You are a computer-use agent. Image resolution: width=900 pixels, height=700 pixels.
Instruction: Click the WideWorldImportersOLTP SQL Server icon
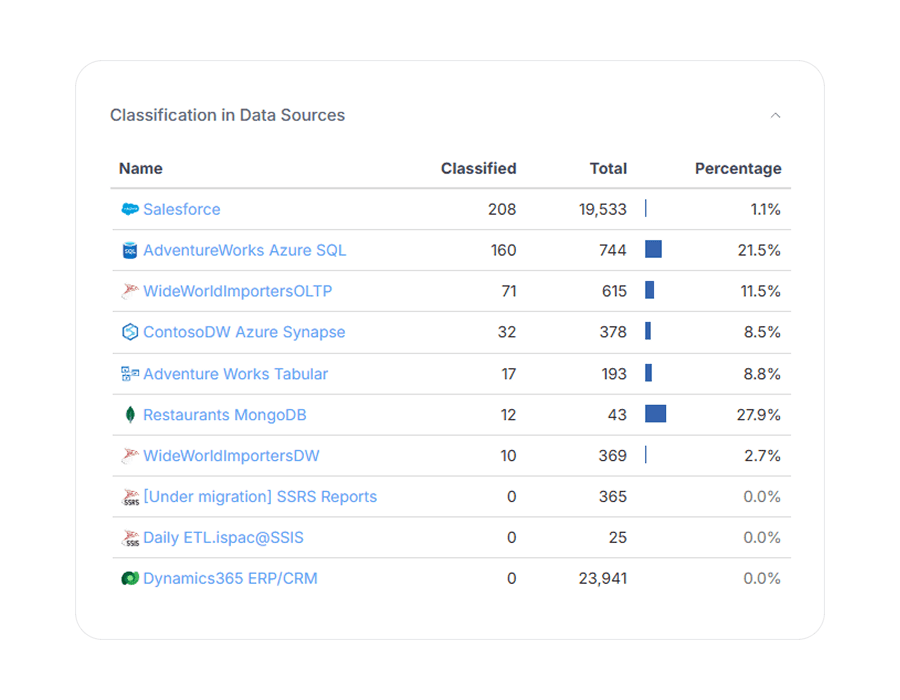coord(129,291)
